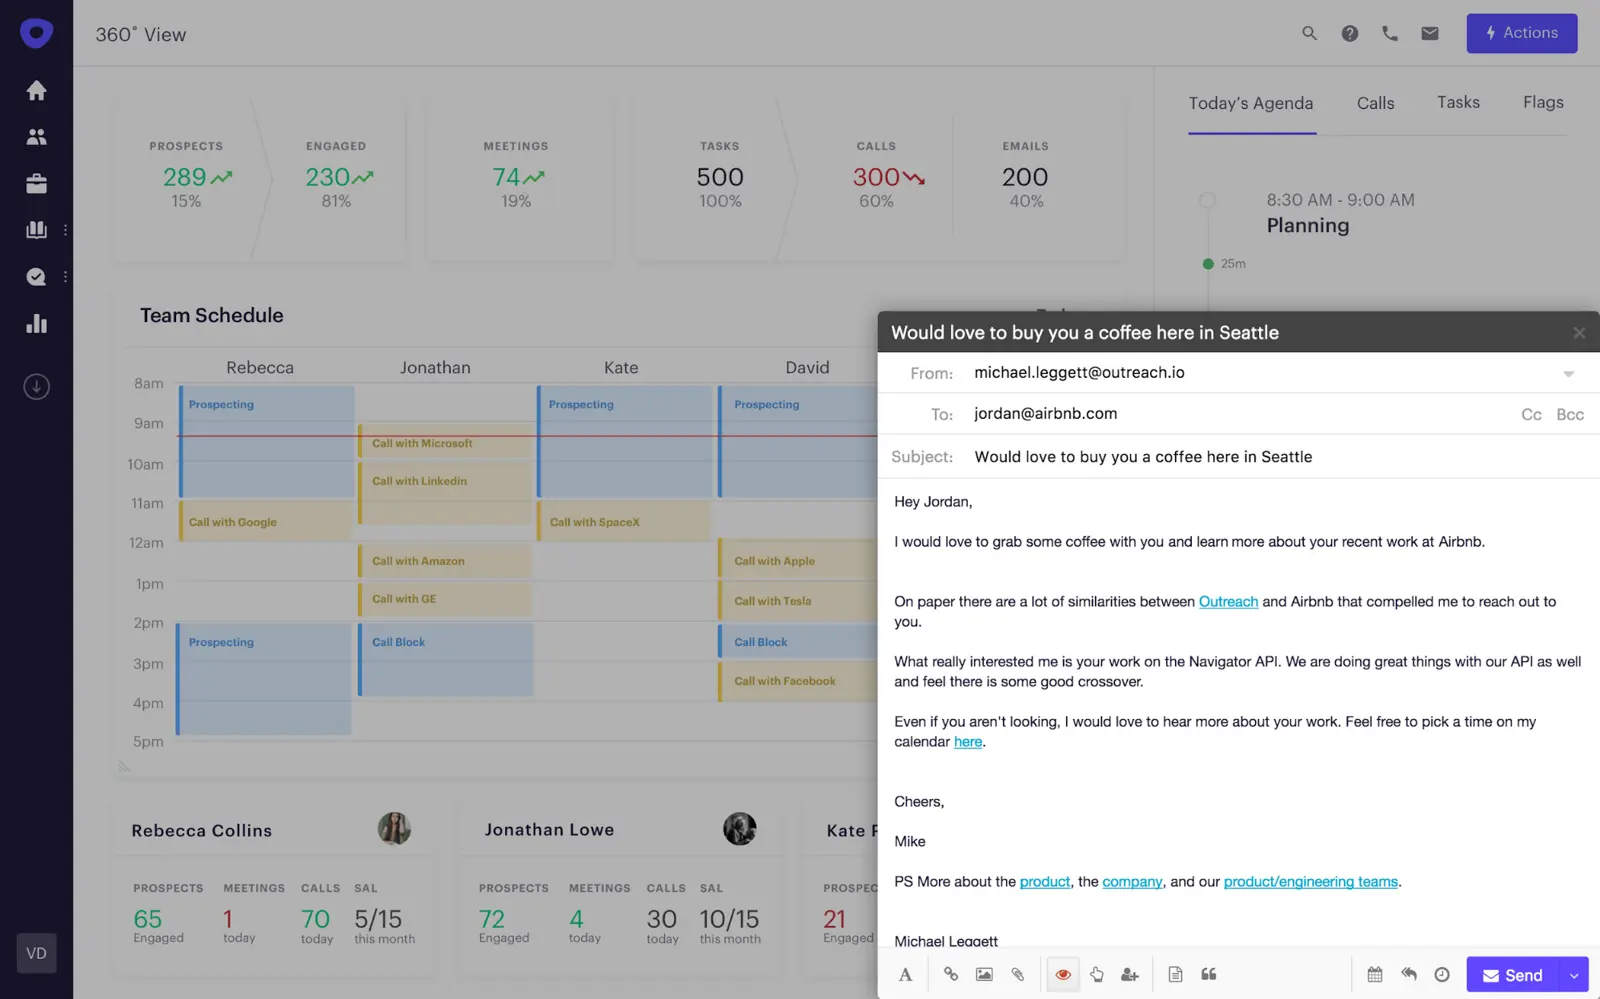
Task: Toggle the hand pointer click-tracking icon
Action: point(1097,974)
